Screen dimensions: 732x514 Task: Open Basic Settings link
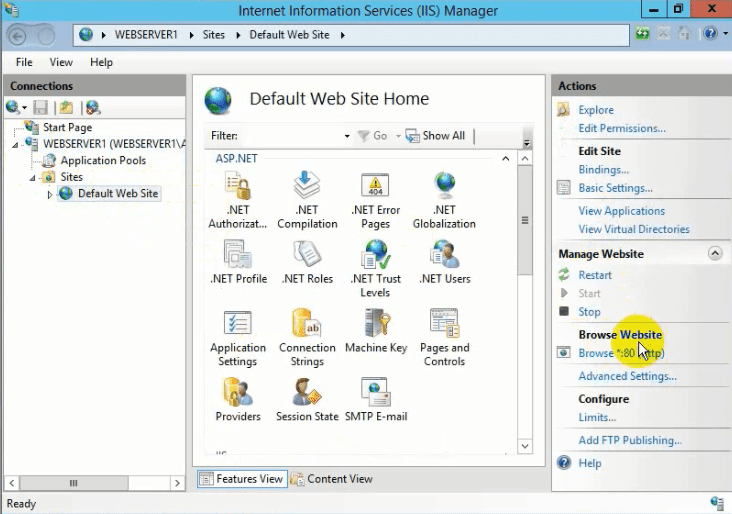point(615,188)
